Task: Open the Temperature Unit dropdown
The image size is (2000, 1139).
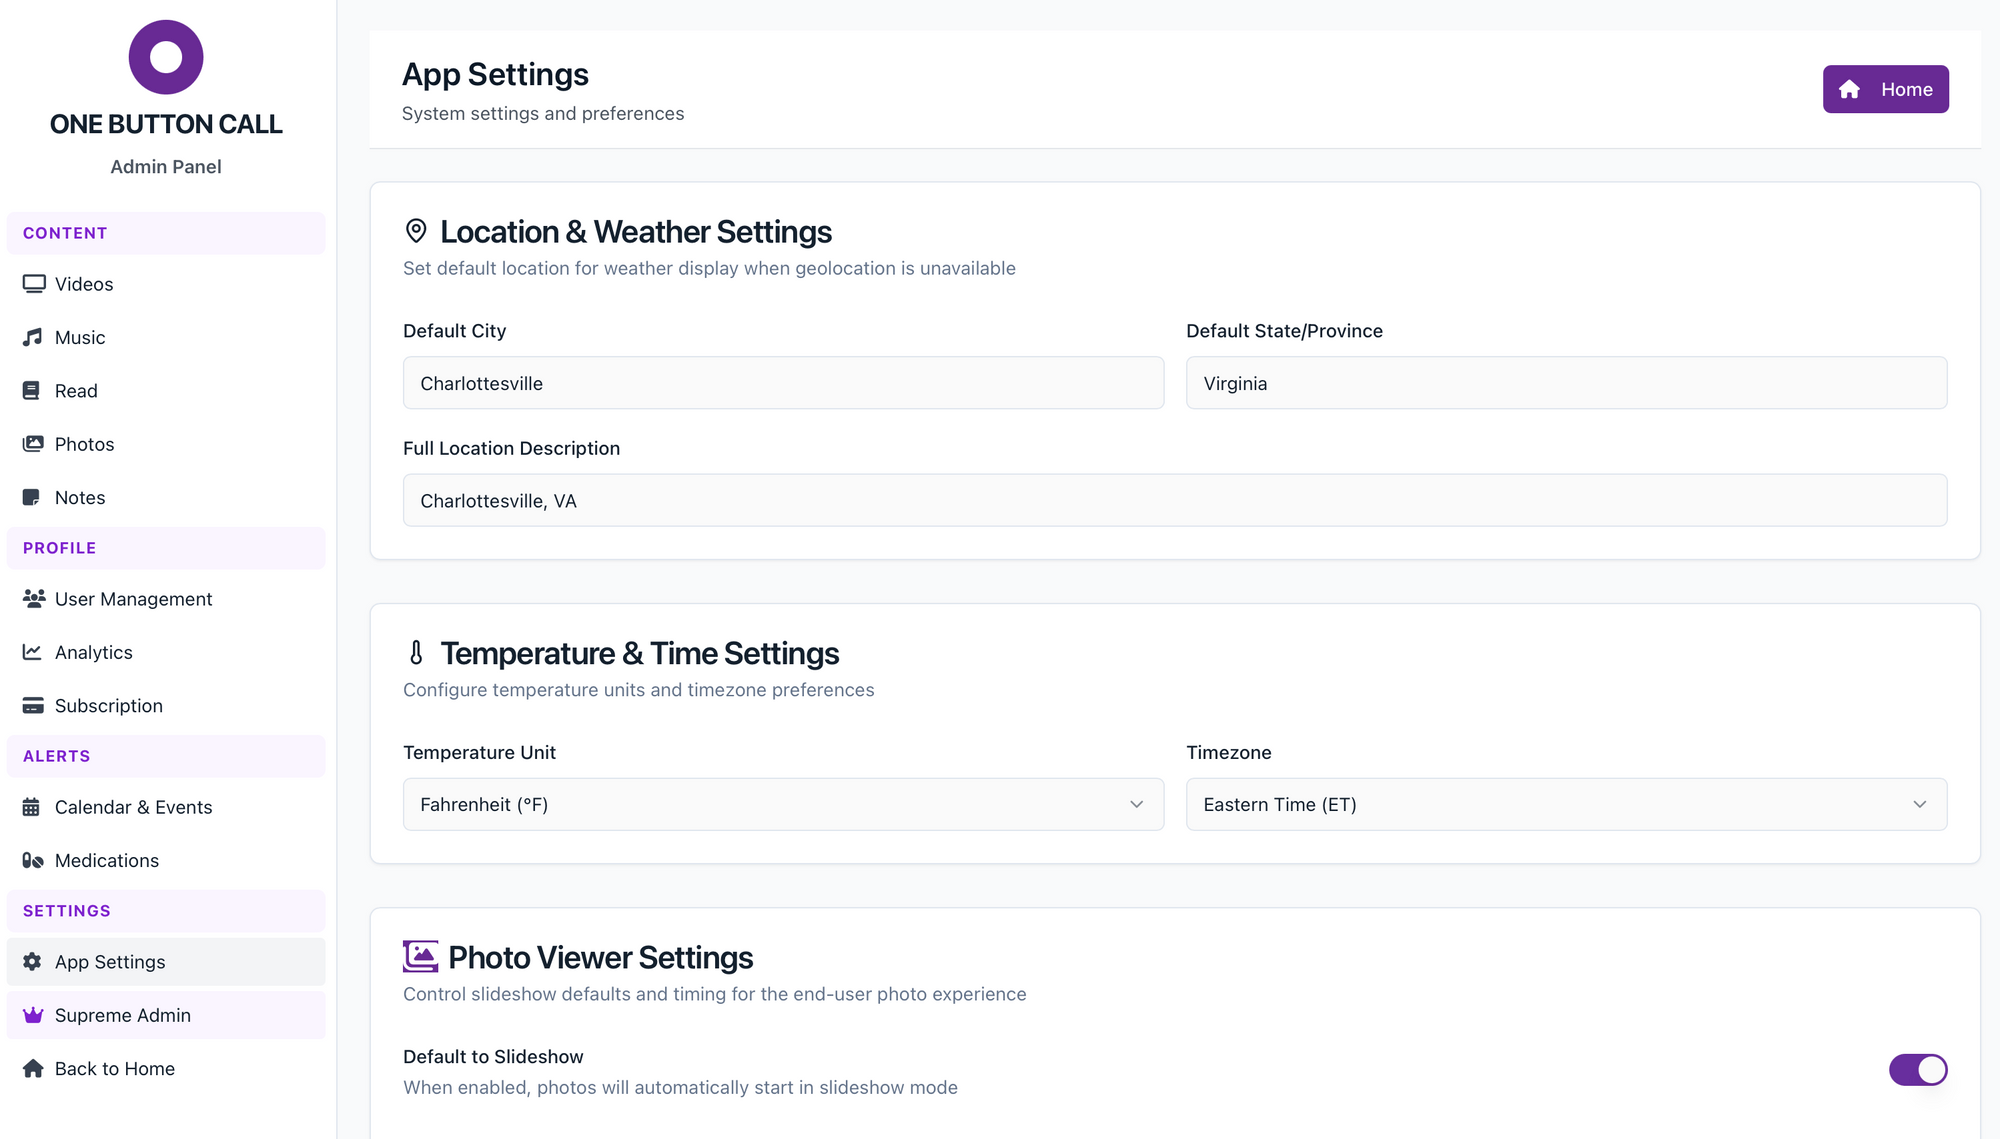Action: 783,804
